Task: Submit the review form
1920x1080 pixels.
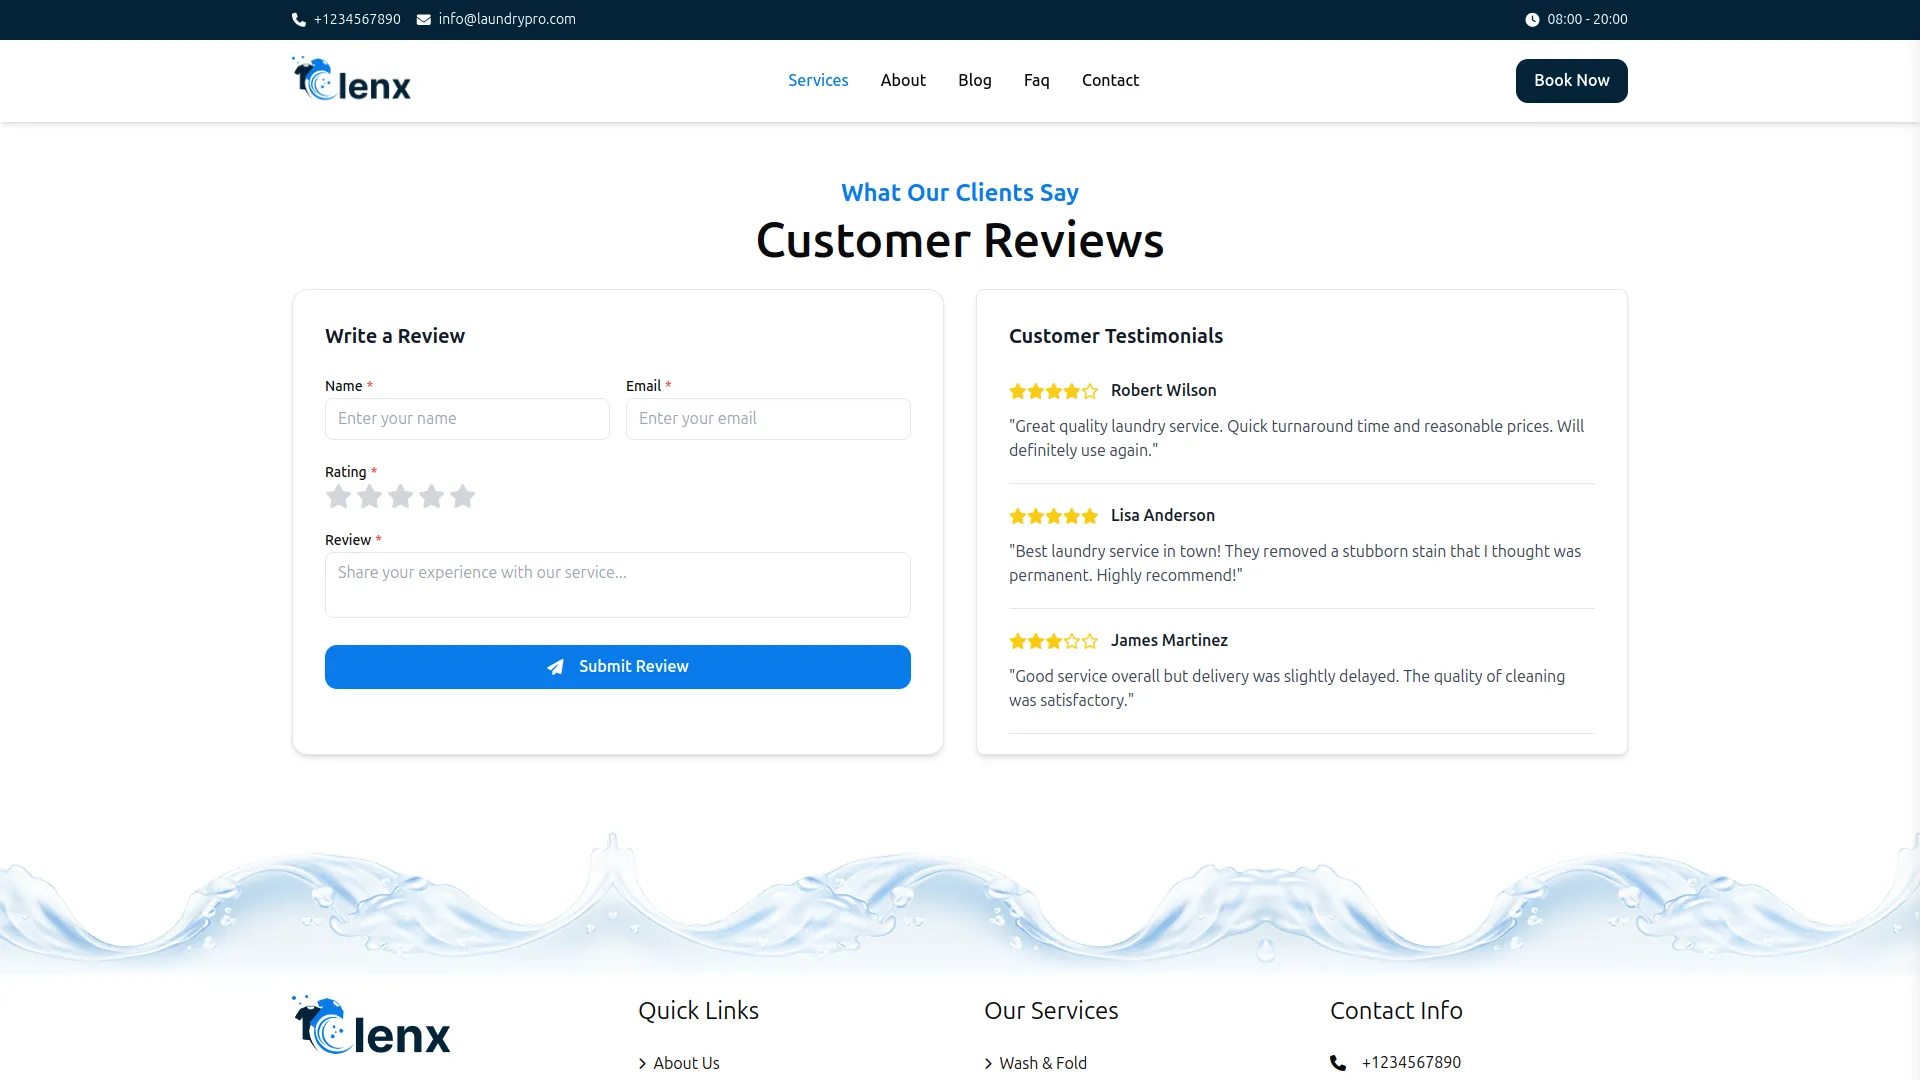Action: tap(617, 666)
